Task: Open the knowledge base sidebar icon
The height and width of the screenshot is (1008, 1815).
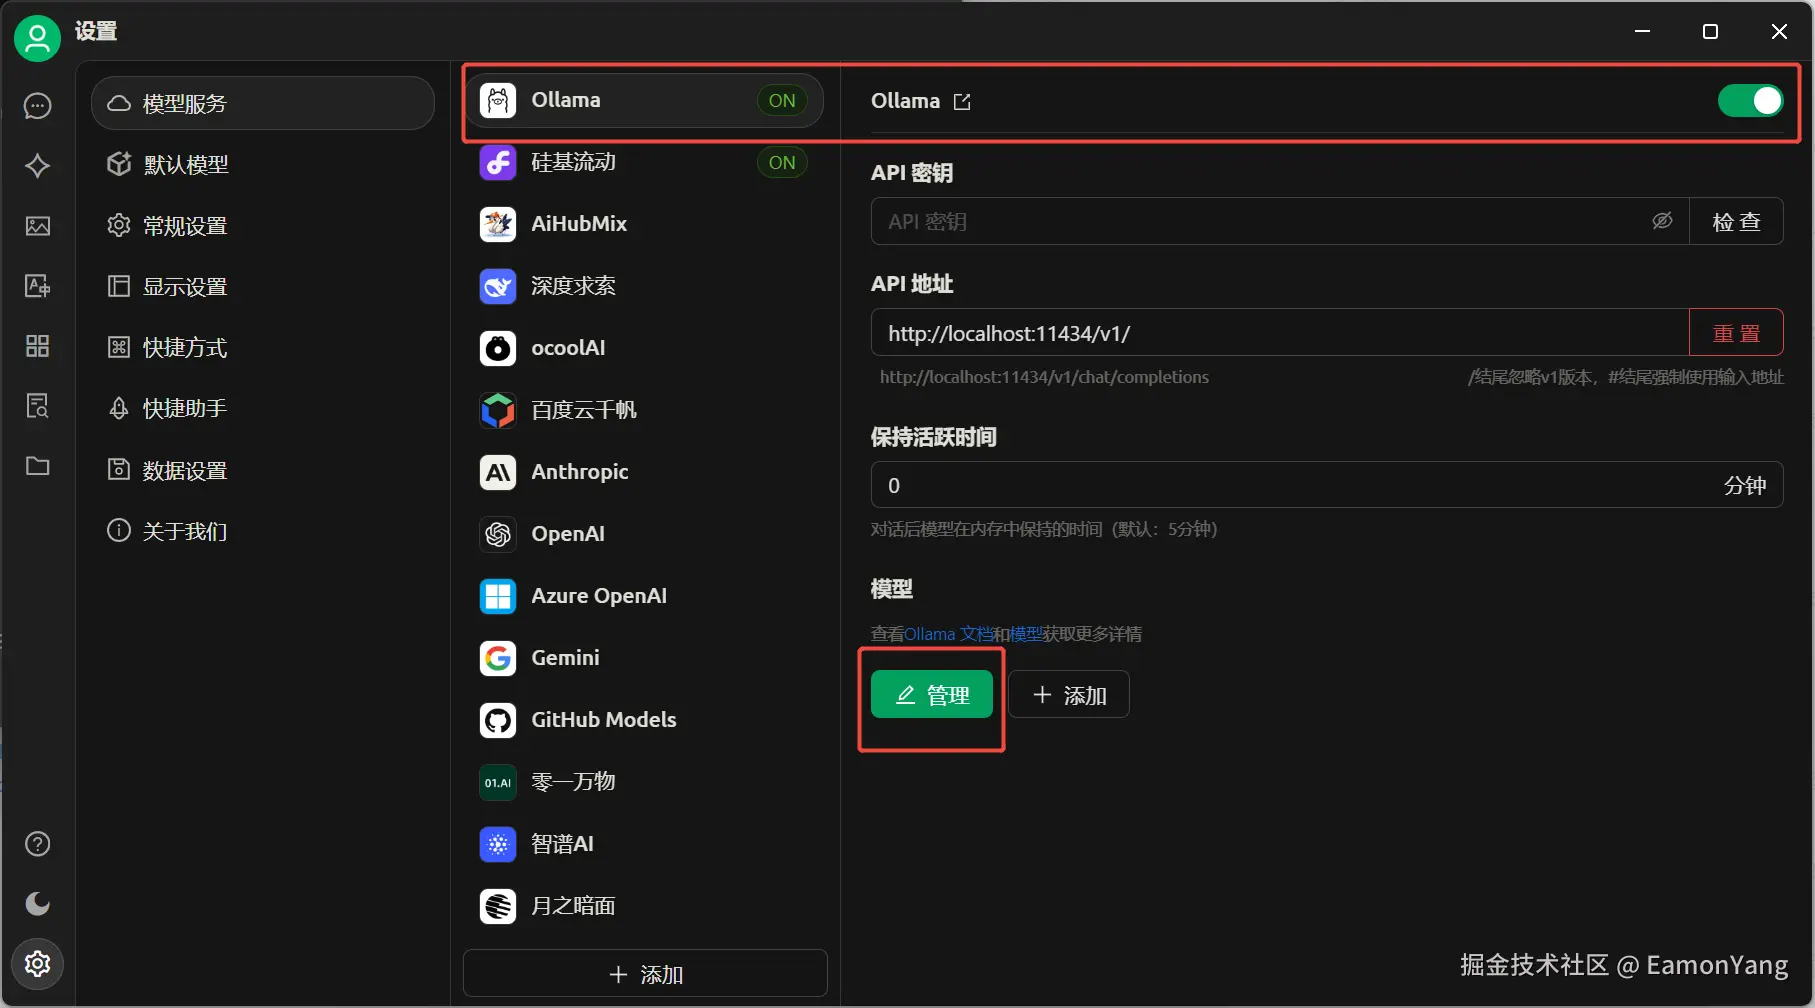Action: tap(38, 406)
